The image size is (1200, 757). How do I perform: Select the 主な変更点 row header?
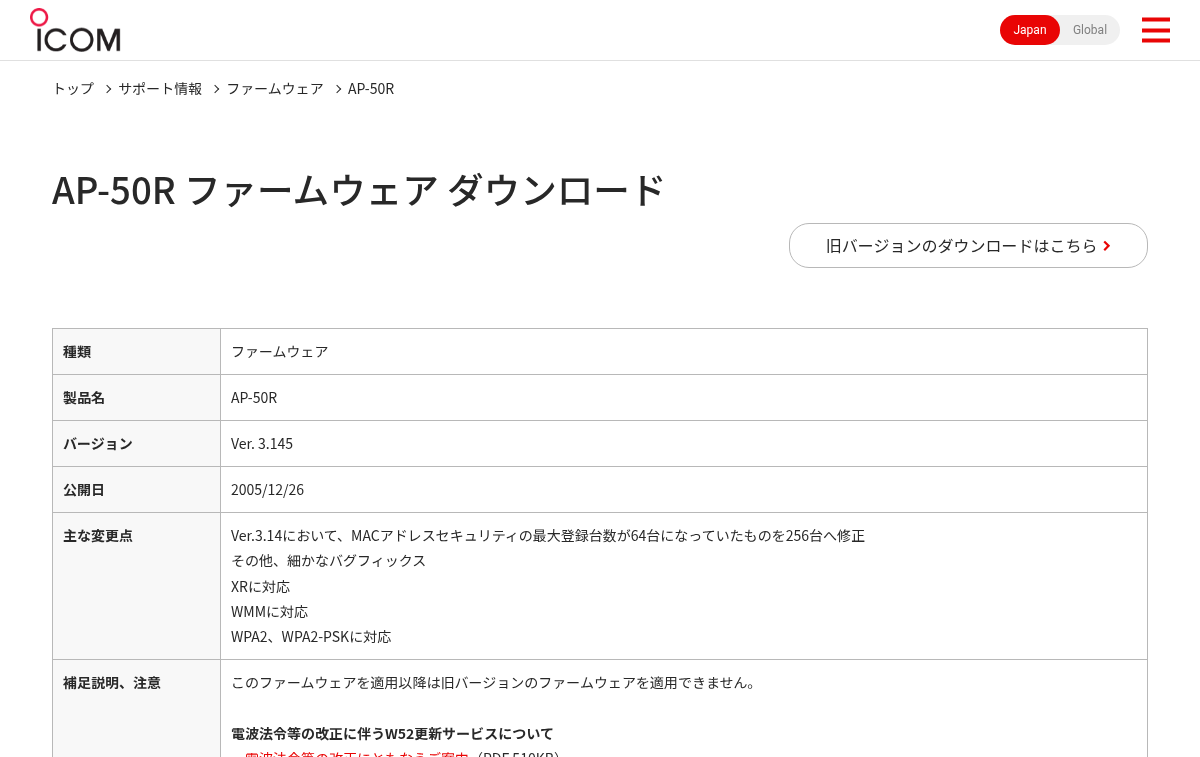click(x=136, y=586)
